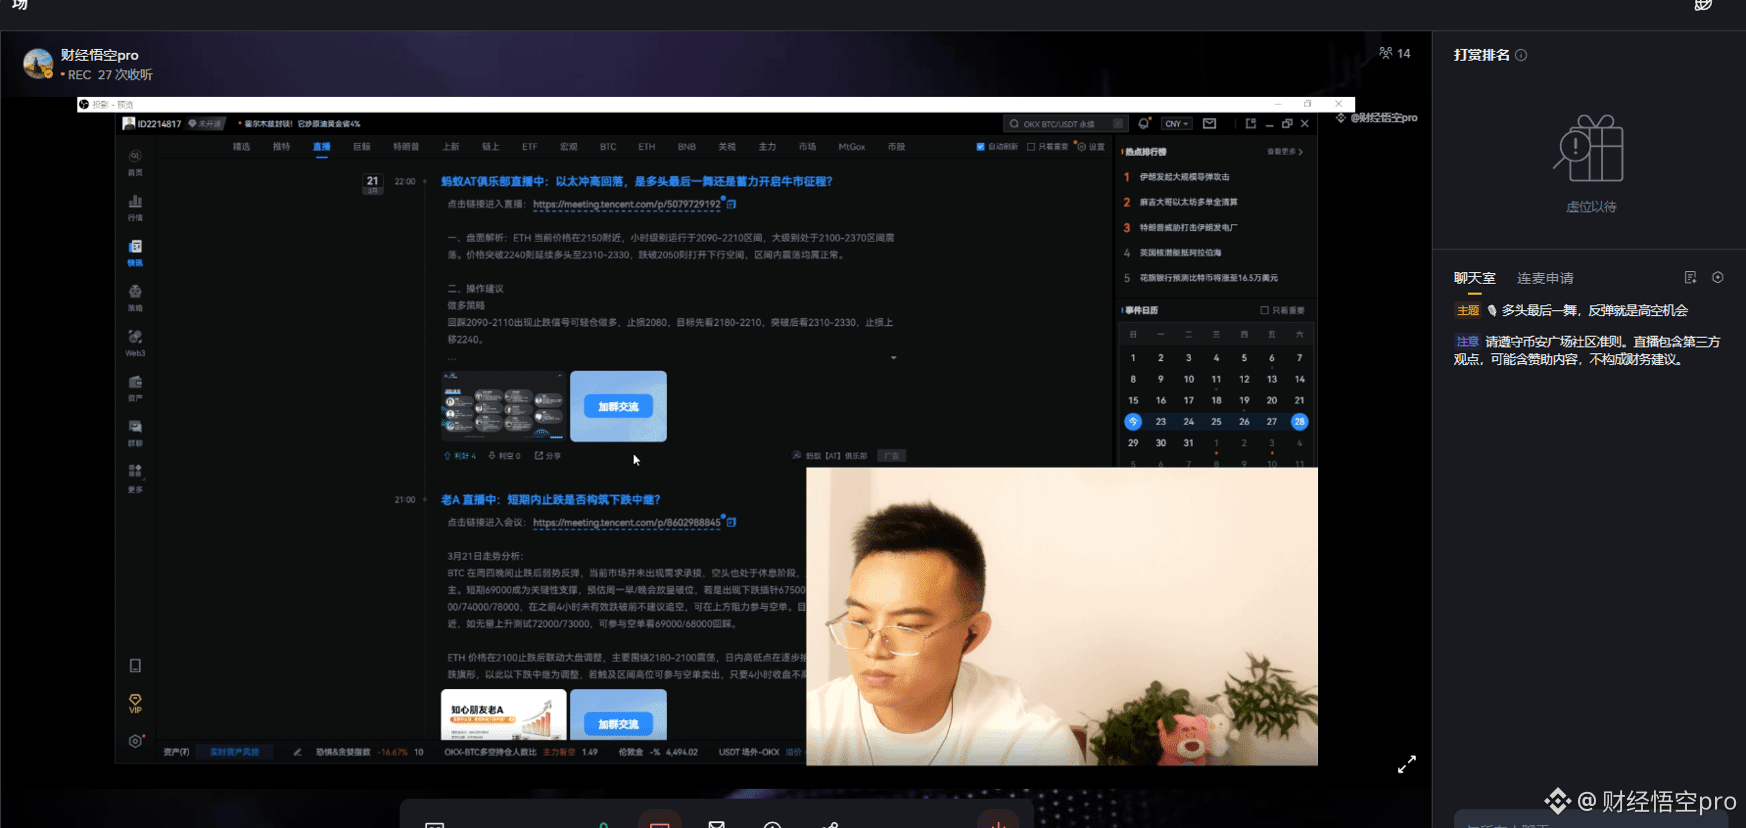Open hot topic 麻吉大哥以太坊多单全清算
Image resolution: width=1746 pixels, height=828 pixels.
tap(1189, 202)
